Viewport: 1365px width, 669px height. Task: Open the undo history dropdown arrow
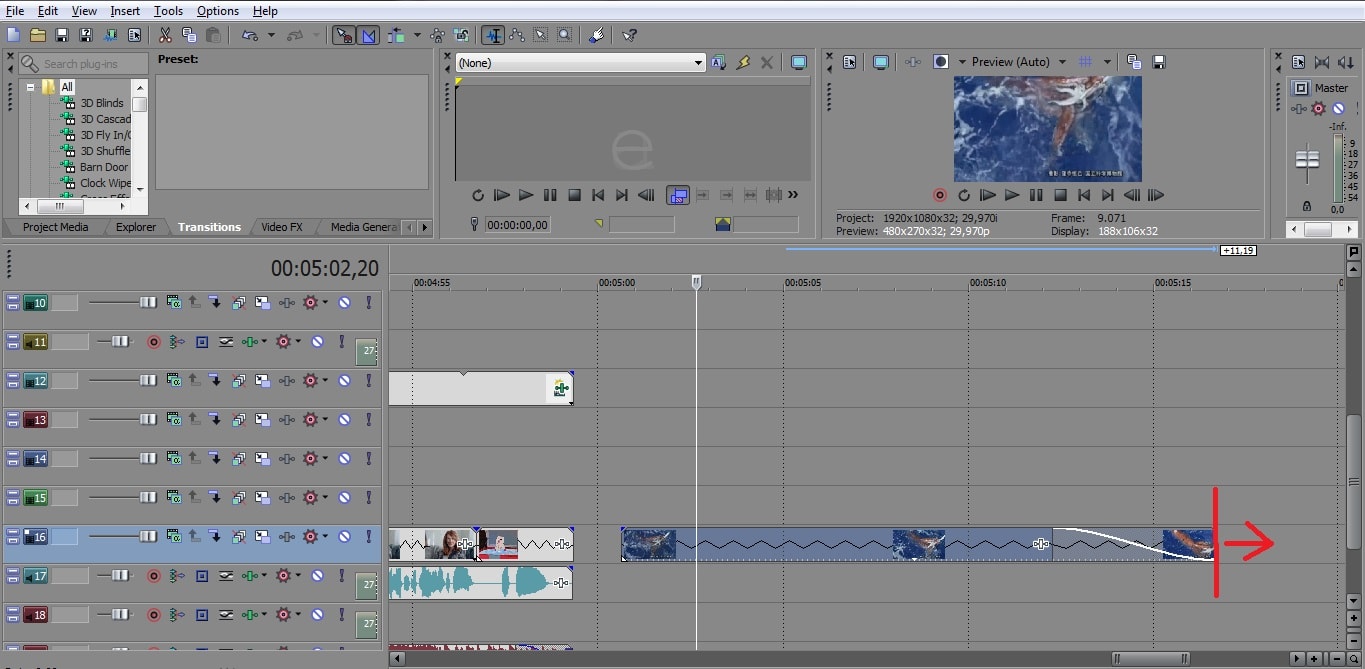tap(271, 35)
